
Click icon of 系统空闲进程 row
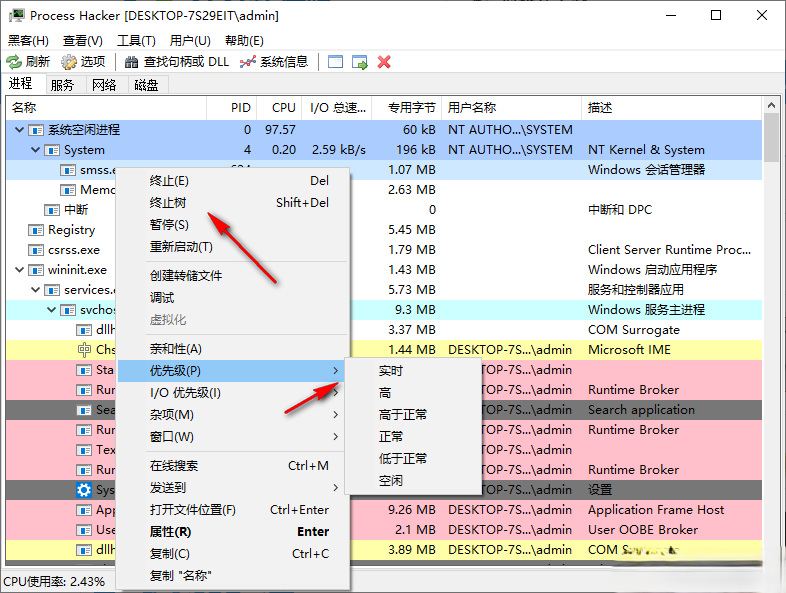click(36, 130)
